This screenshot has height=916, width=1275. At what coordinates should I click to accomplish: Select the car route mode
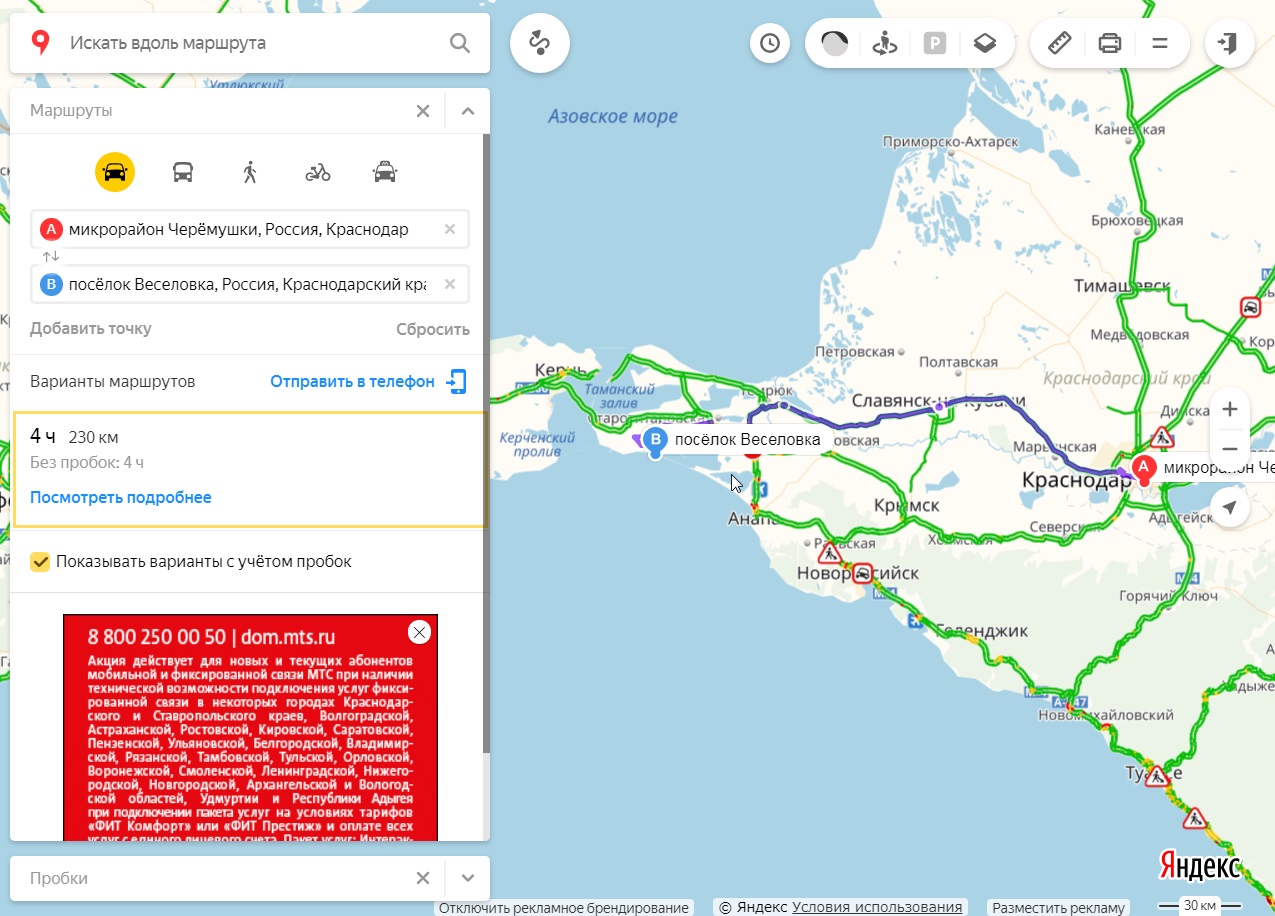[115, 172]
